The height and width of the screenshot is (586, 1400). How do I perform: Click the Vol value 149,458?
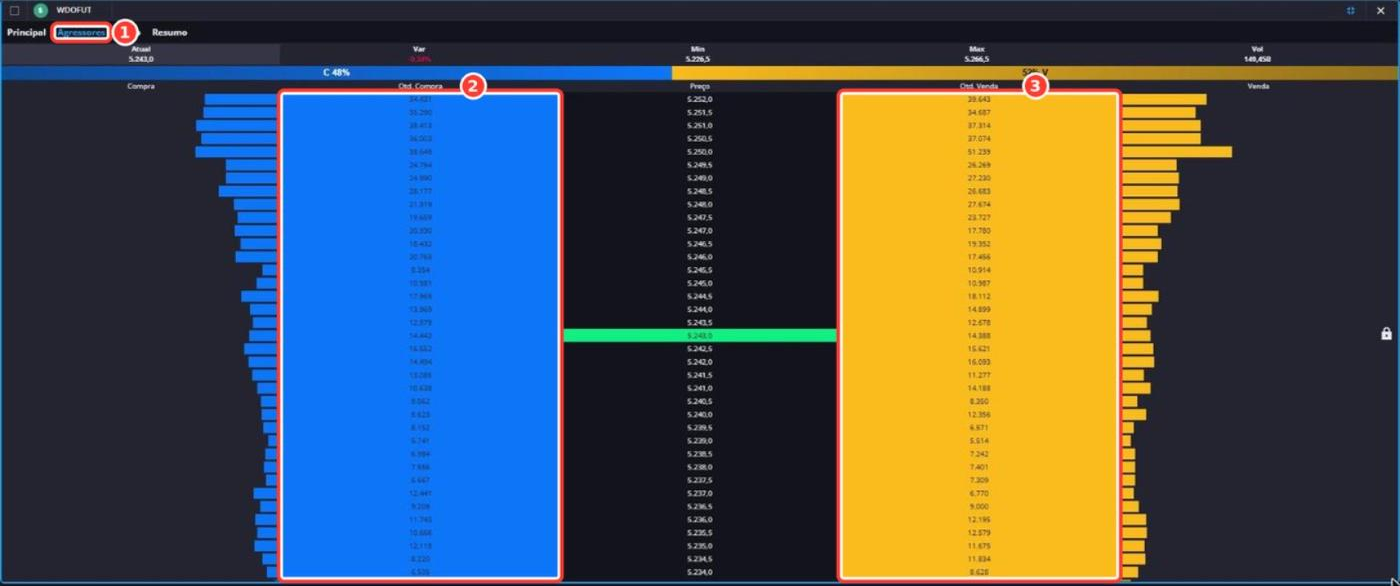point(1257,59)
